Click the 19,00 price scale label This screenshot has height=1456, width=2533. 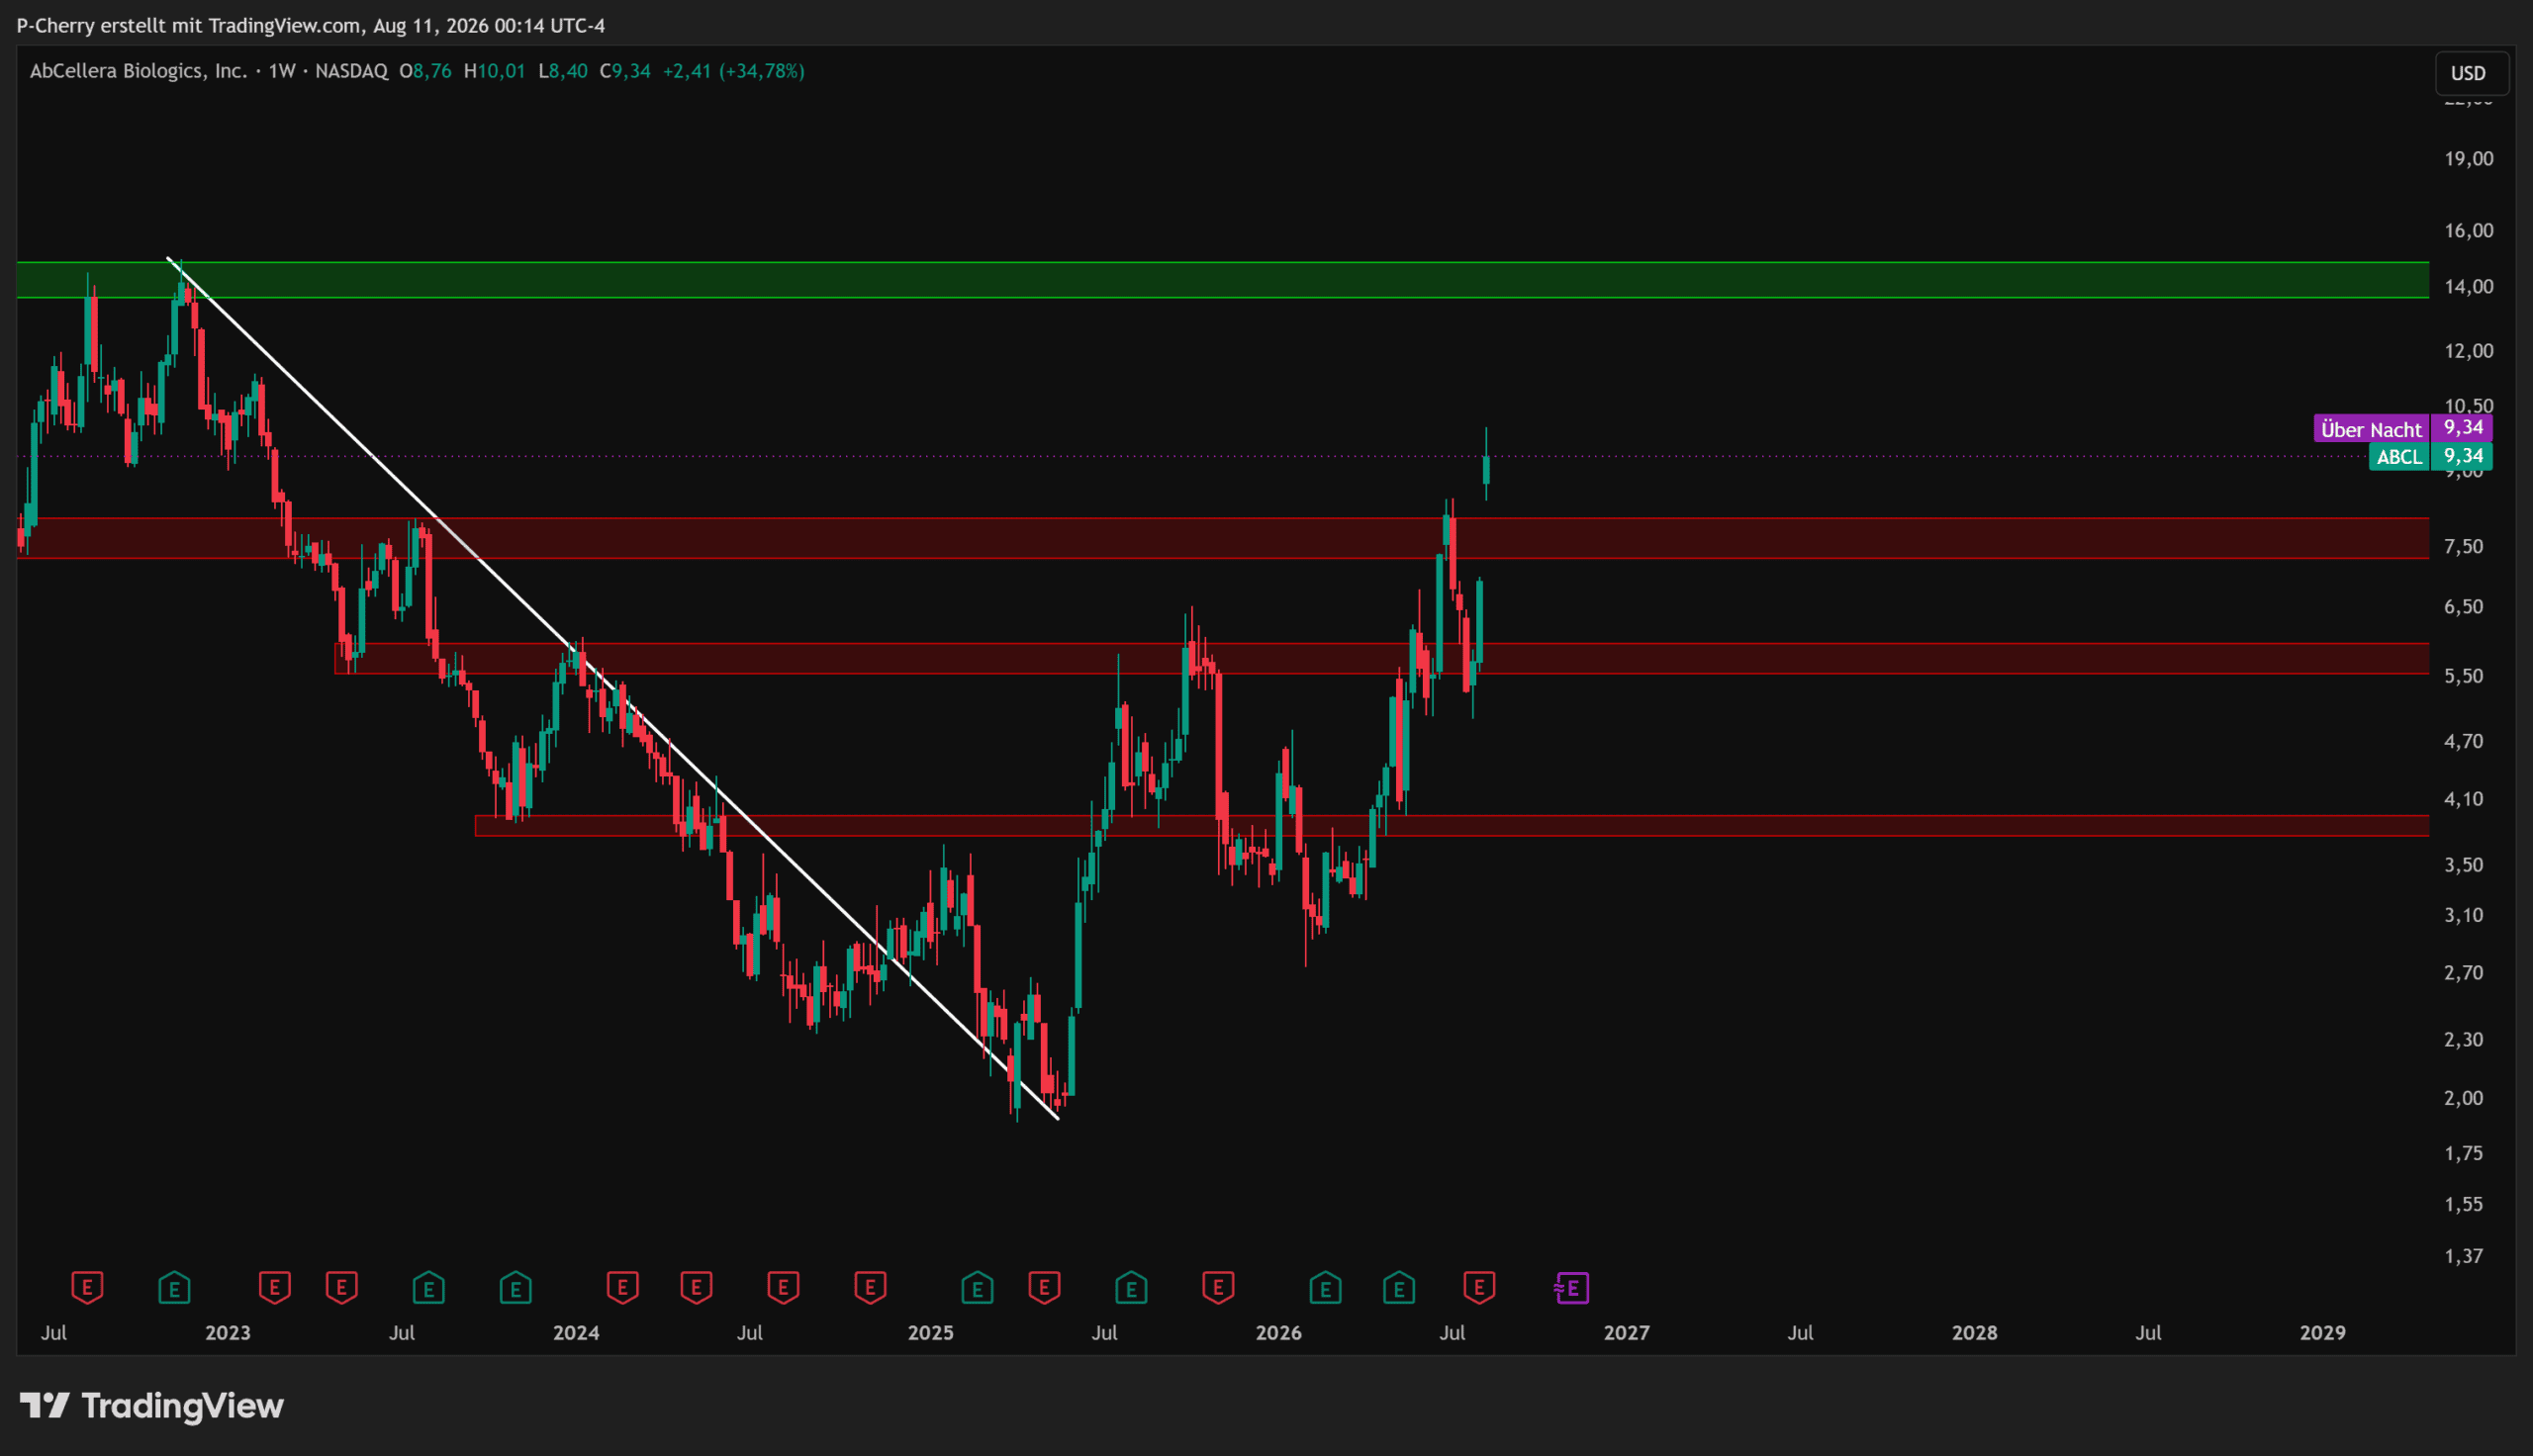(2469, 159)
